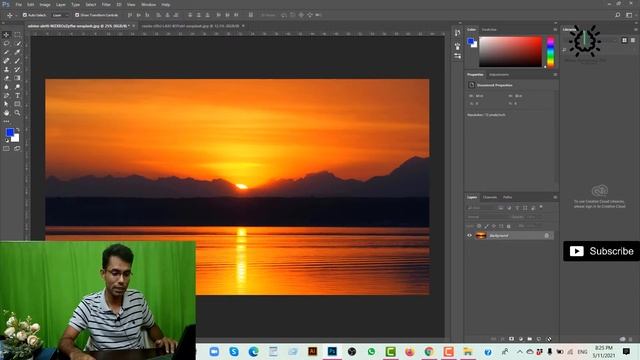
Task: Select the Hand tool
Action: pyautogui.click(x=6, y=113)
